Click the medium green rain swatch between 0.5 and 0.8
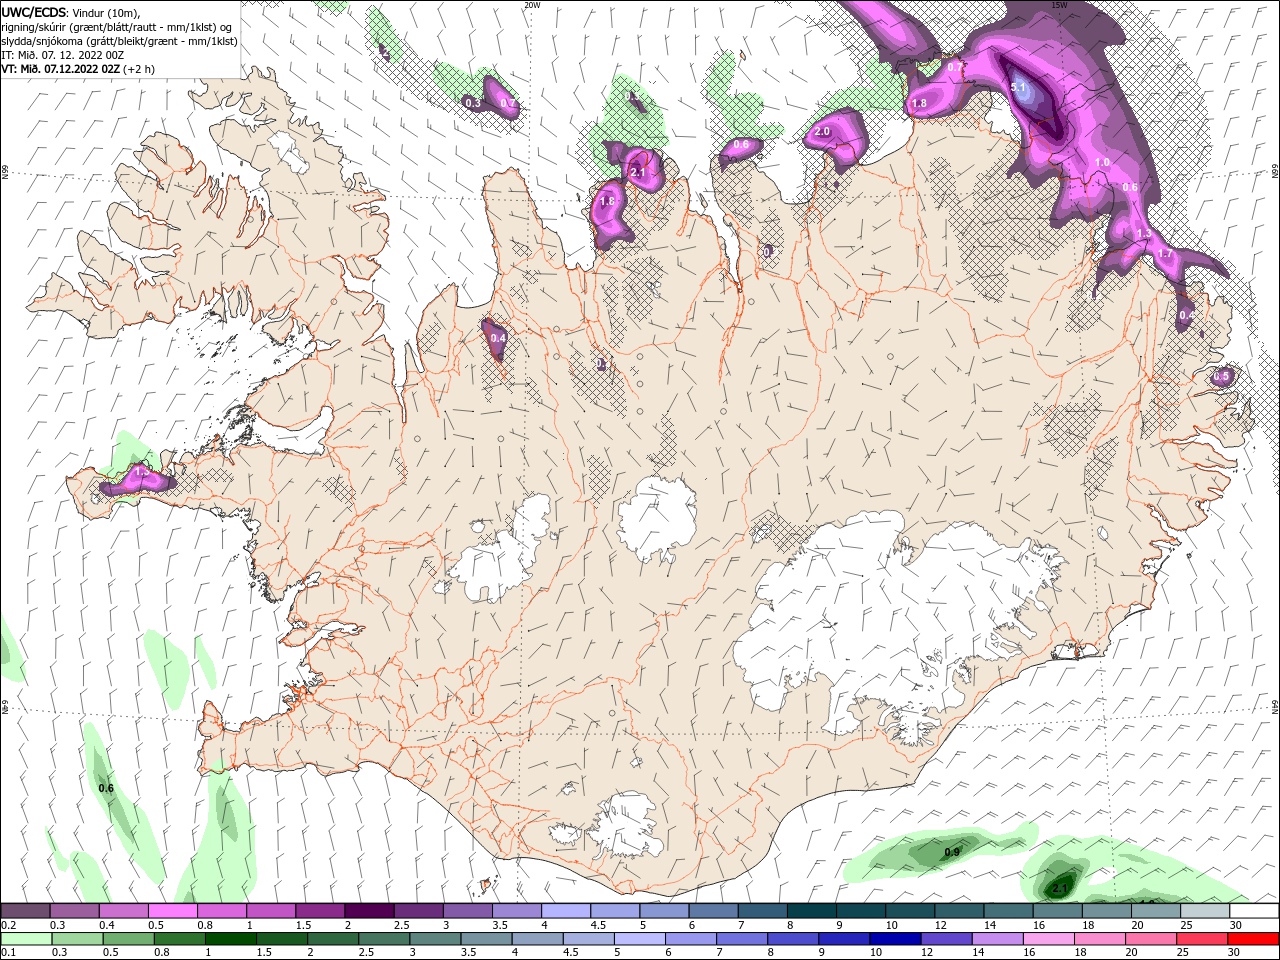Image resolution: width=1280 pixels, height=960 pixels. pos(130,939)
